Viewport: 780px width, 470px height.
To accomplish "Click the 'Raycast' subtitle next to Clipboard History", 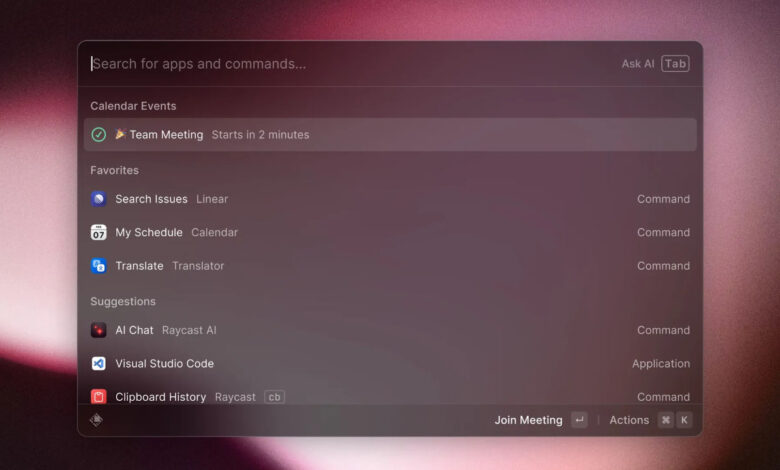I will [235, 397].
